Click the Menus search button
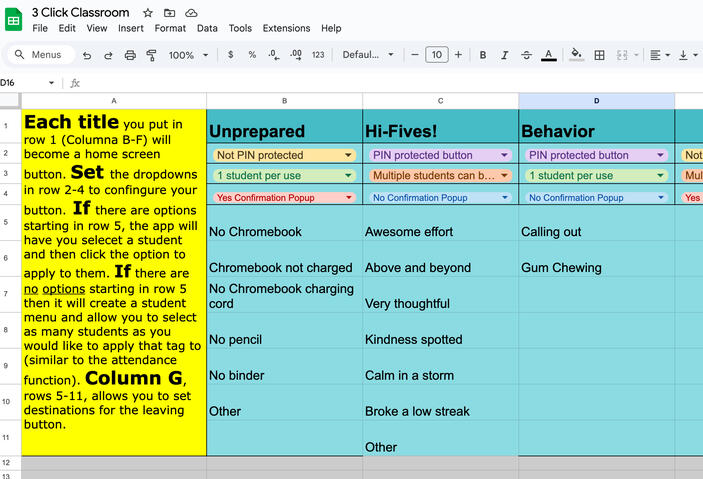 (x=39, y=55)
